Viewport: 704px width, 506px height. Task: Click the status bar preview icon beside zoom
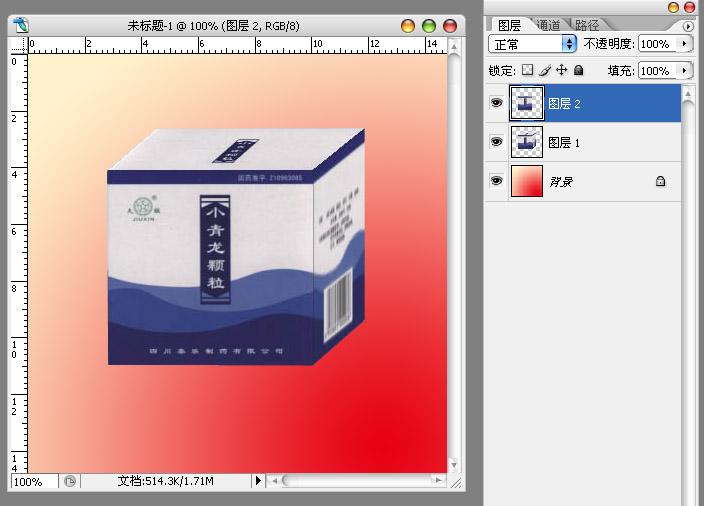tap(70, 481)
